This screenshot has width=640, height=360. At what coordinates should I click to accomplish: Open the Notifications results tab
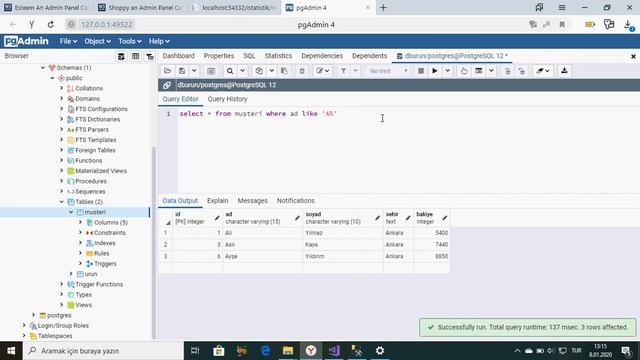(296, 201)
